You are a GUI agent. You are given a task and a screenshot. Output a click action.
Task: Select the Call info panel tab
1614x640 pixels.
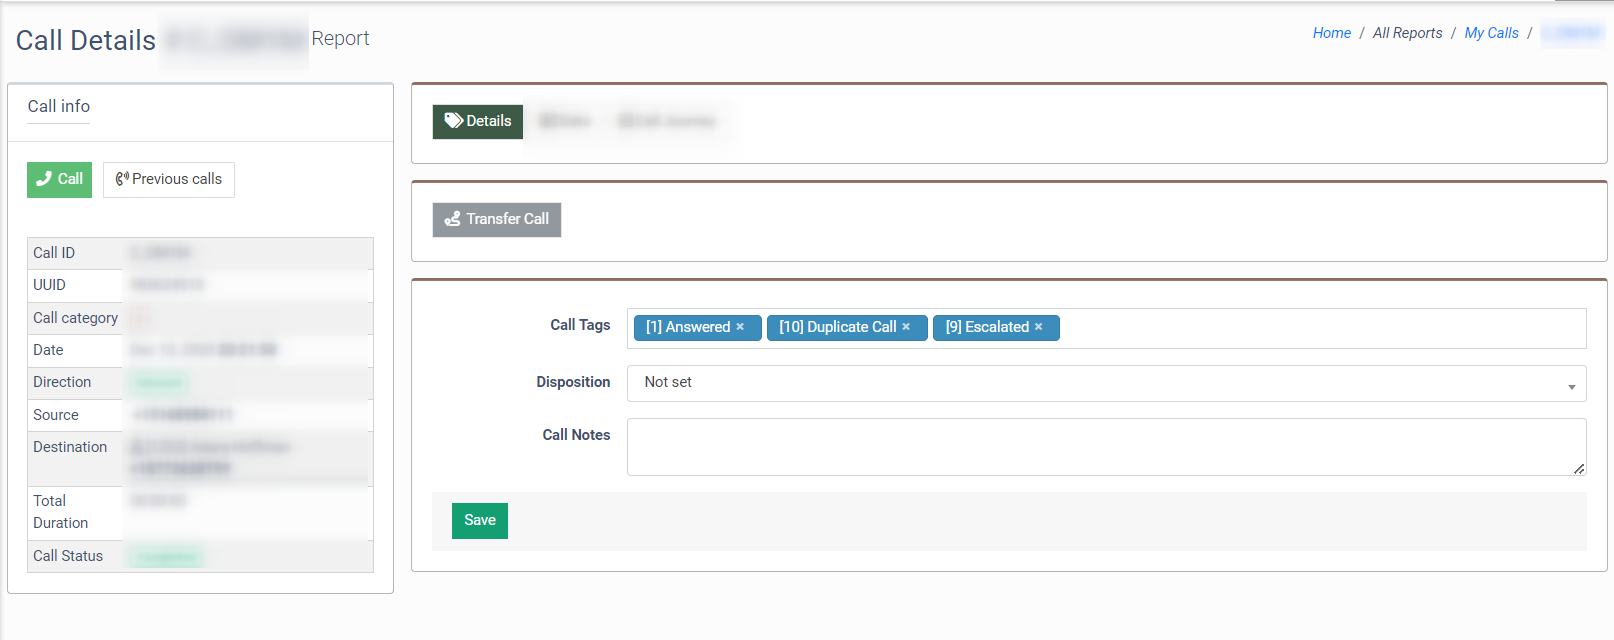pos(59,107)
